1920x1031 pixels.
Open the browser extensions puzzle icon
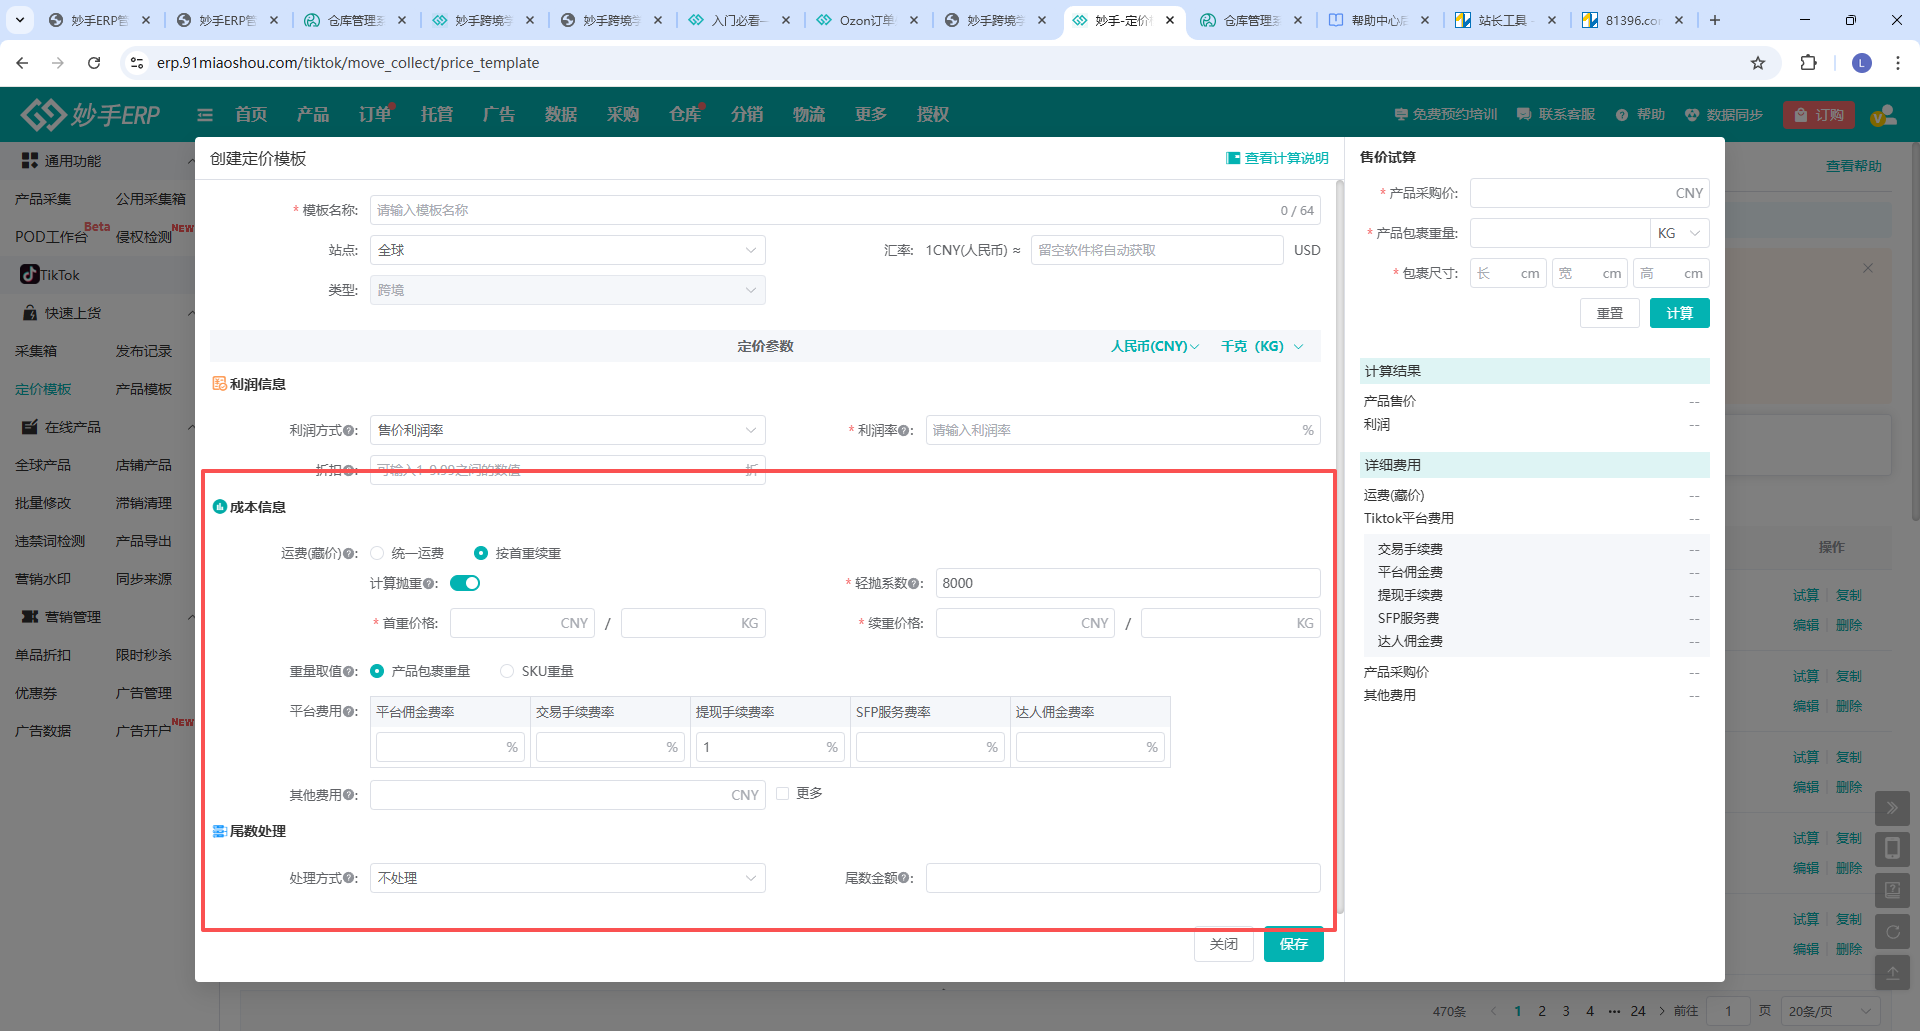pos(1808,63)
